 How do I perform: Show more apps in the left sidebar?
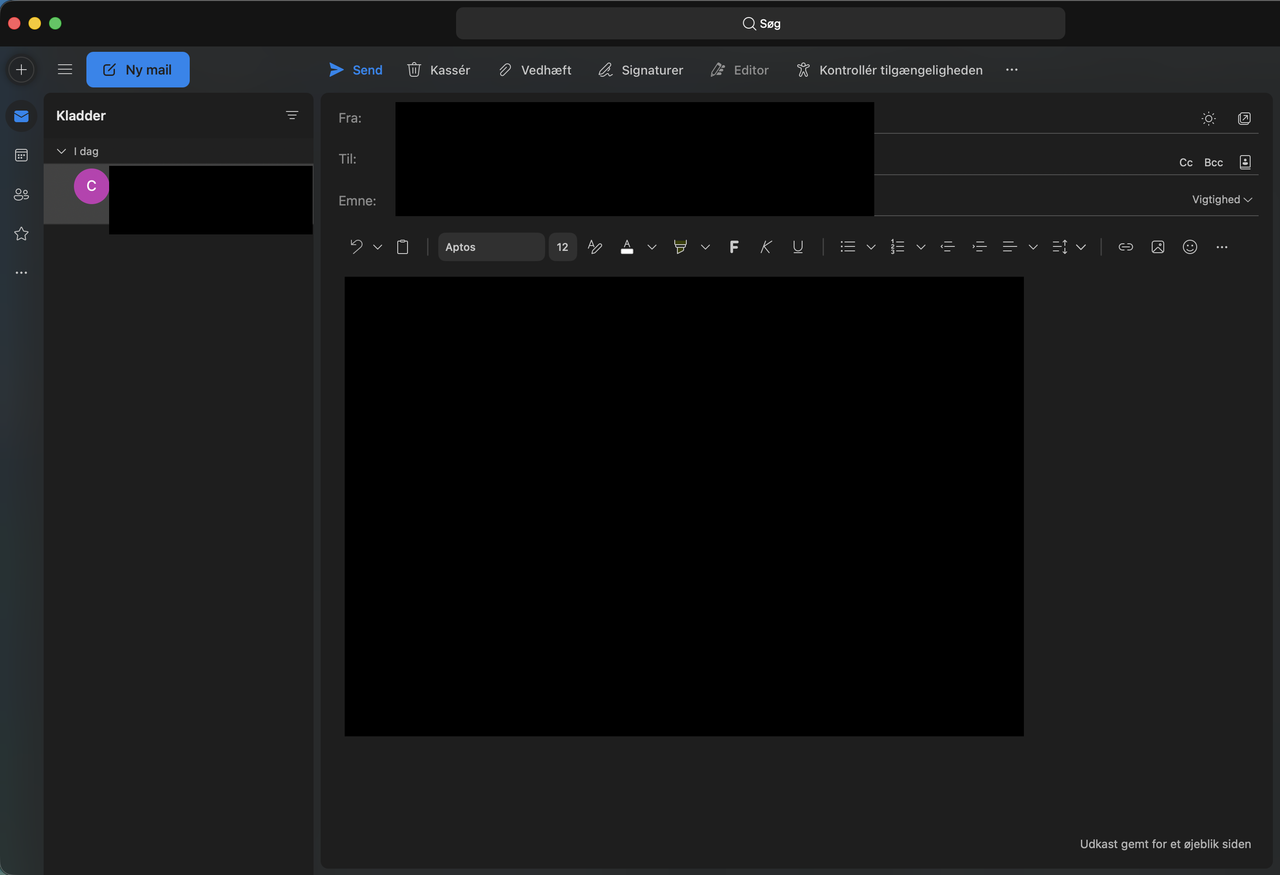tap(21, 272)
